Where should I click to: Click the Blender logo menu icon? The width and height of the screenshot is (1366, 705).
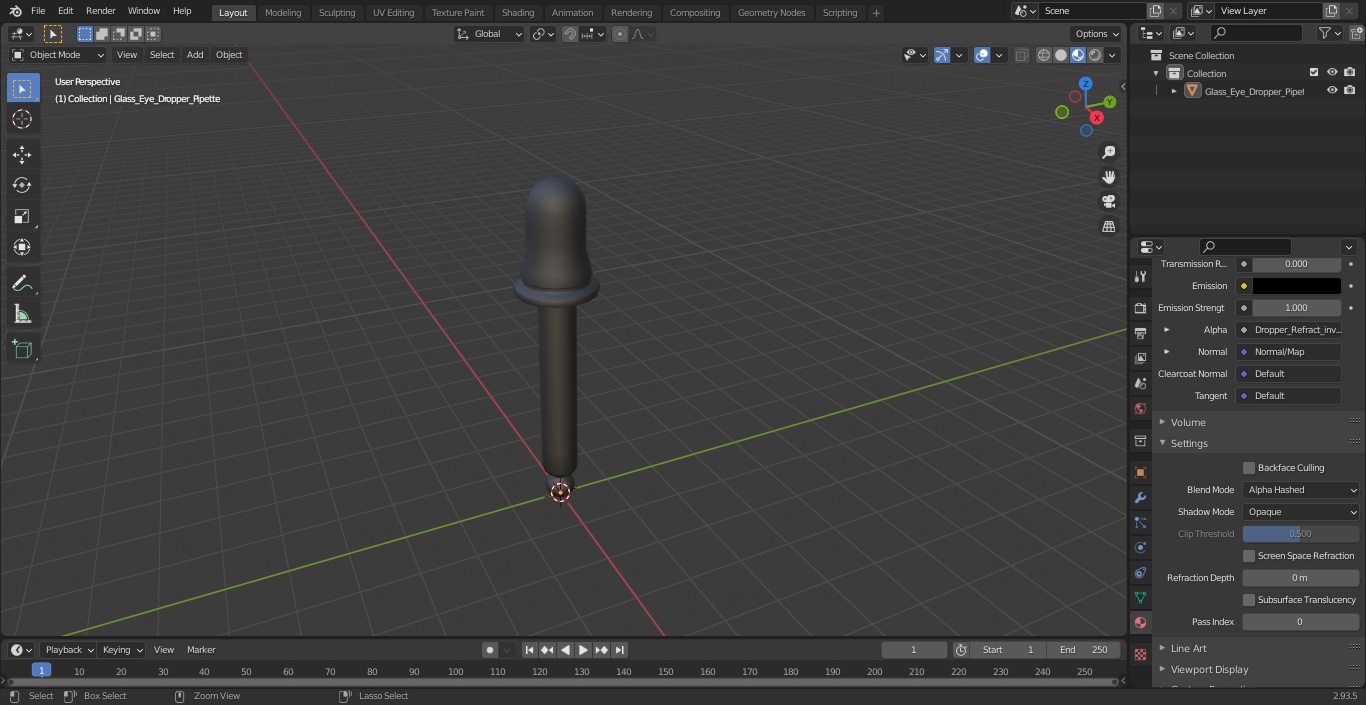tap(15, 11)
